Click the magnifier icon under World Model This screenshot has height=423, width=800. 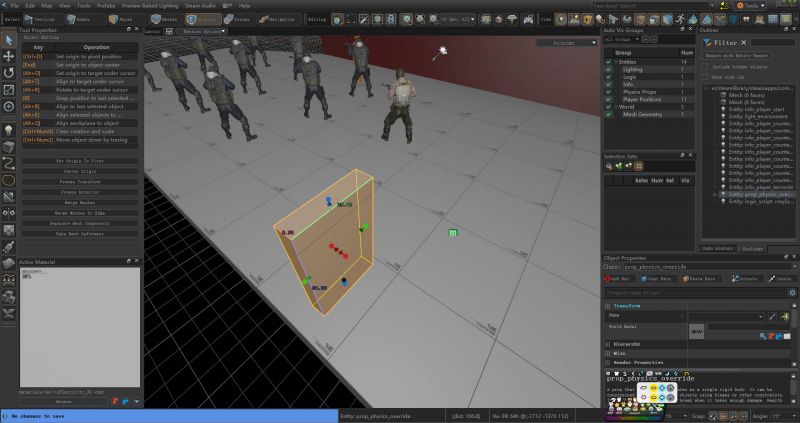pos(763,336)
